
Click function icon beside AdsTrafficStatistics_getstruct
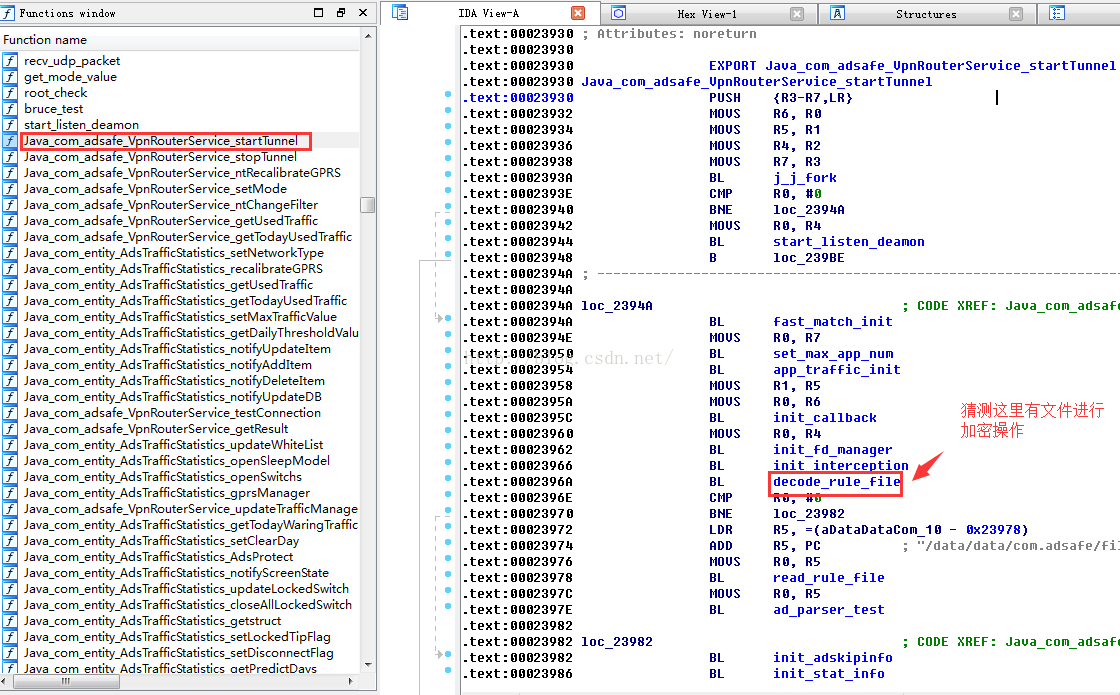tap(10, 621)
